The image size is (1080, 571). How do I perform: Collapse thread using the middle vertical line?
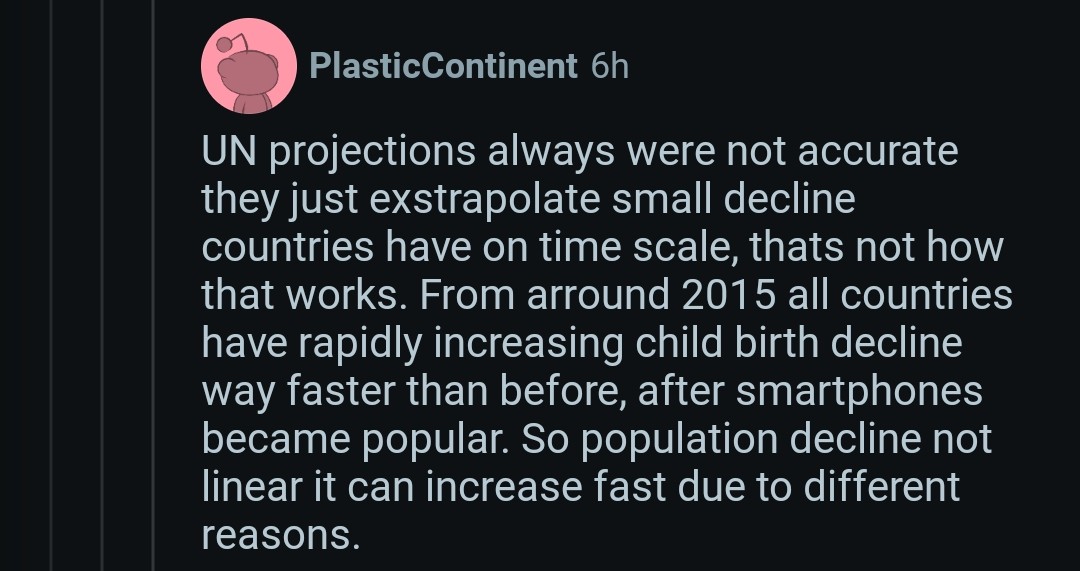[x=103, y=285]
